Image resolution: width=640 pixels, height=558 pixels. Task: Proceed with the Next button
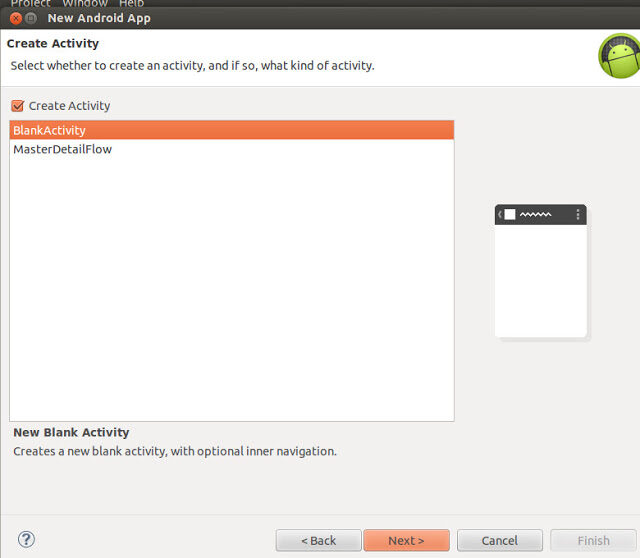[x=406, y=540]
